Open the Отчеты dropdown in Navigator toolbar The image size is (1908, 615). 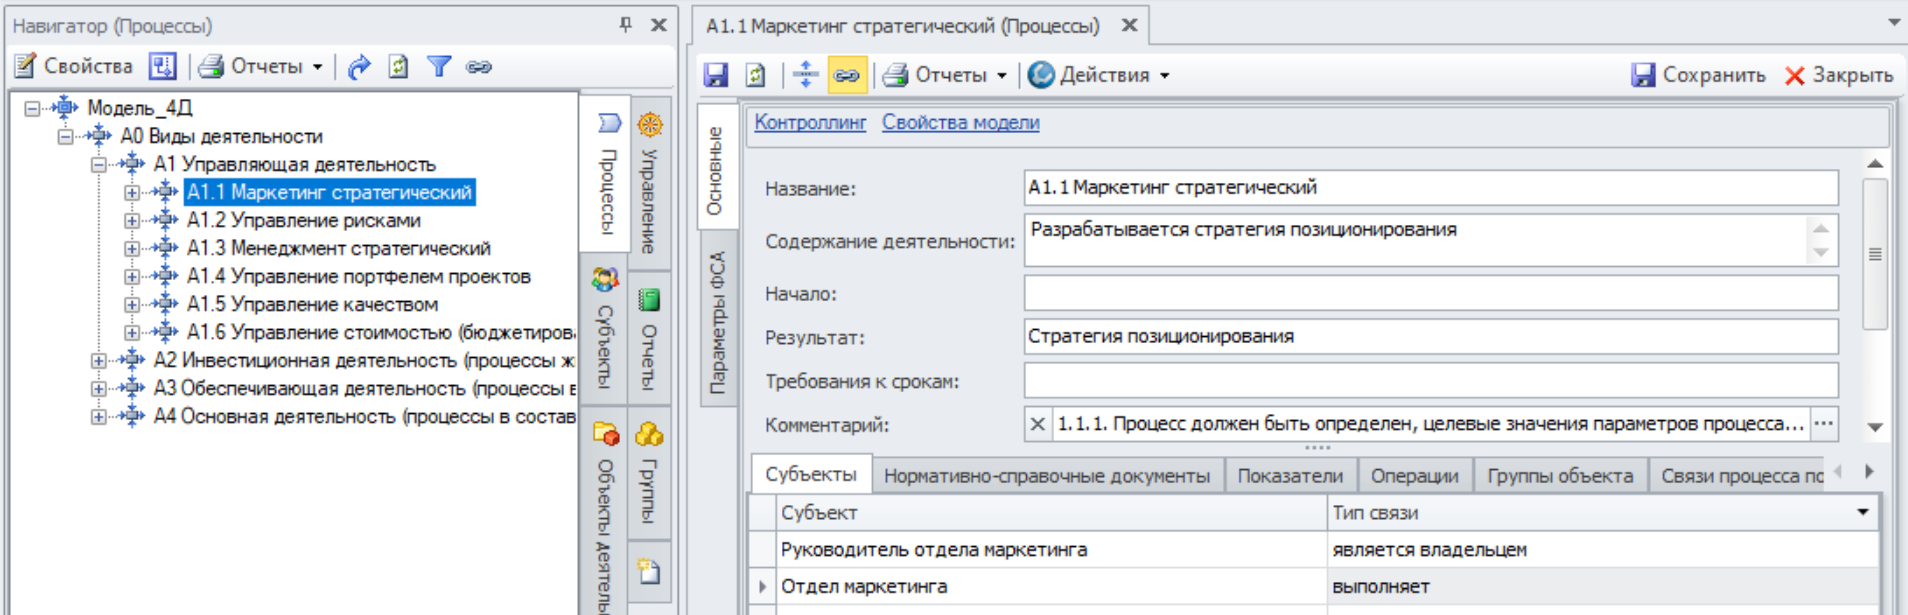pos(261,67)
